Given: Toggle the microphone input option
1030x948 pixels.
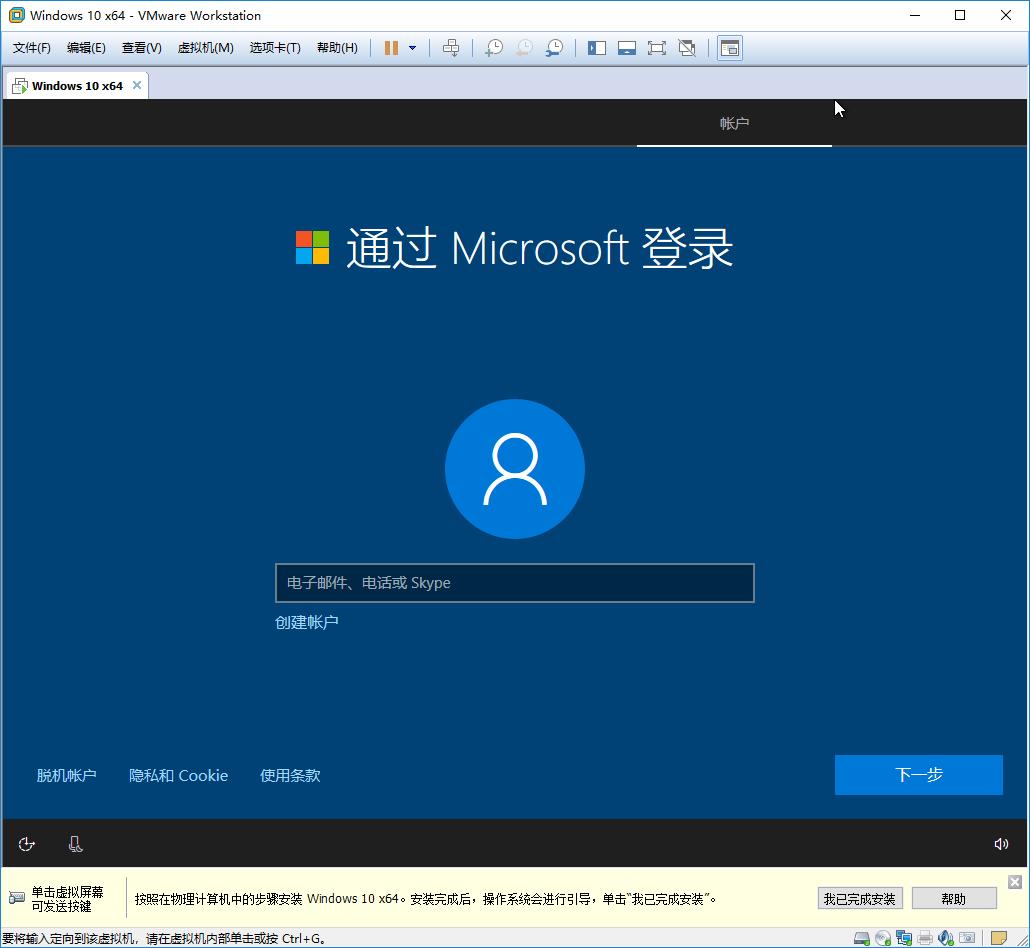Looking at the screenshot, I should (x=75, y=843).
